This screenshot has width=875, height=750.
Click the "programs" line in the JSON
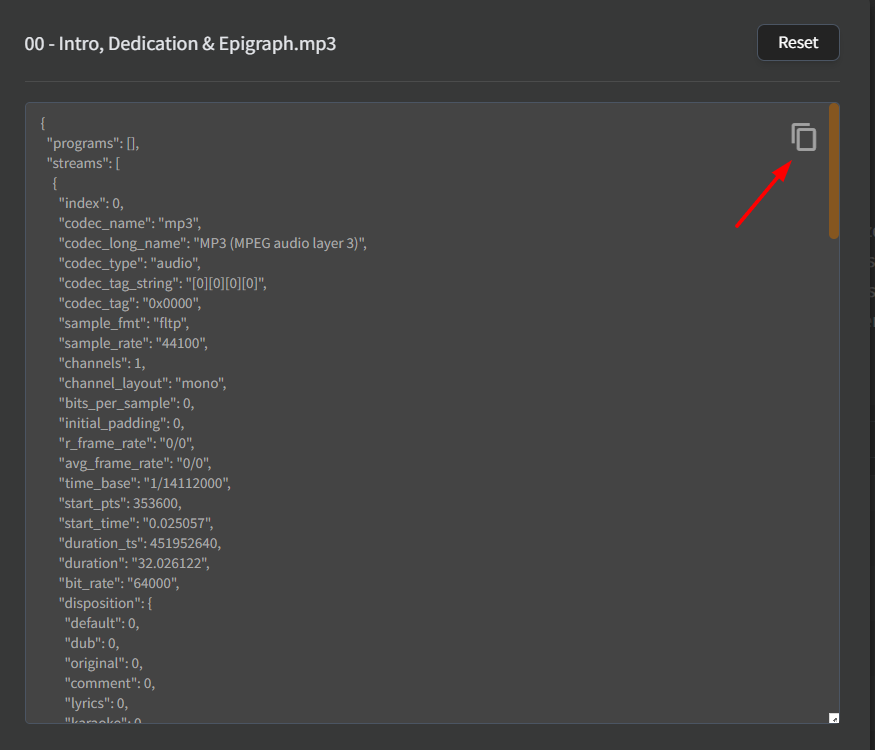pos(99,143)
